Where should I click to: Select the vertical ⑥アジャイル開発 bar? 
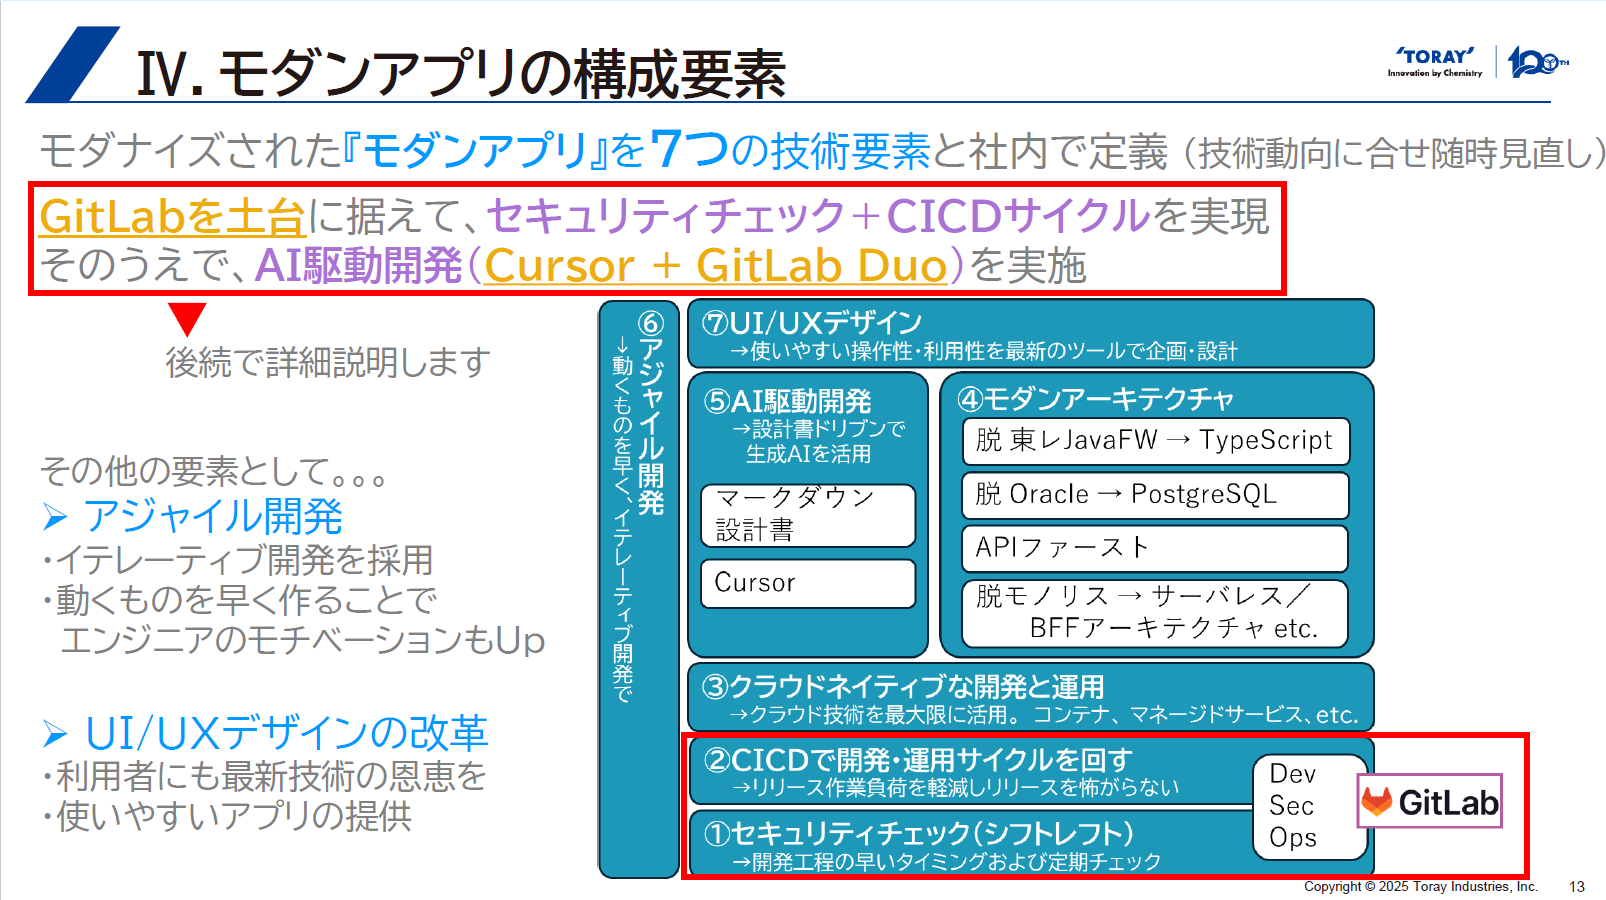pos(639,590)
